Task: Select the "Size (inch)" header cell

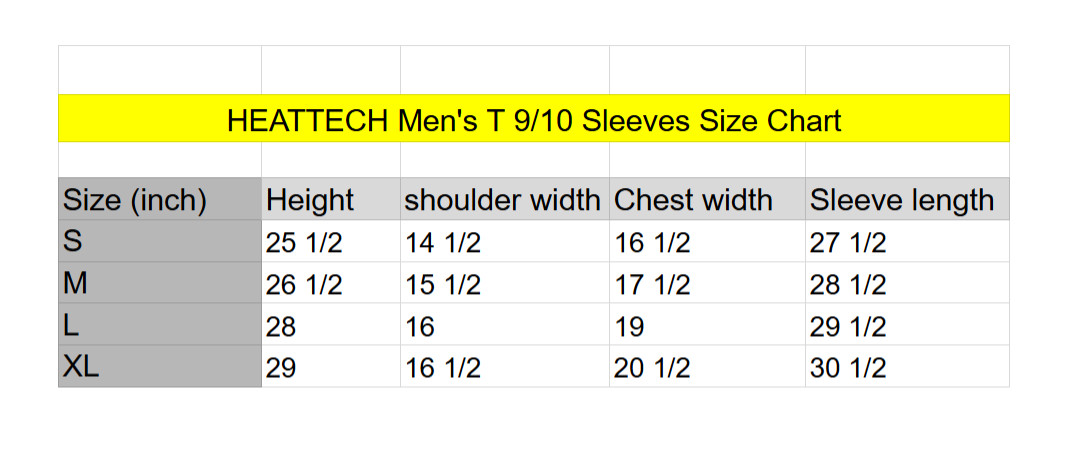Action: 159,200
